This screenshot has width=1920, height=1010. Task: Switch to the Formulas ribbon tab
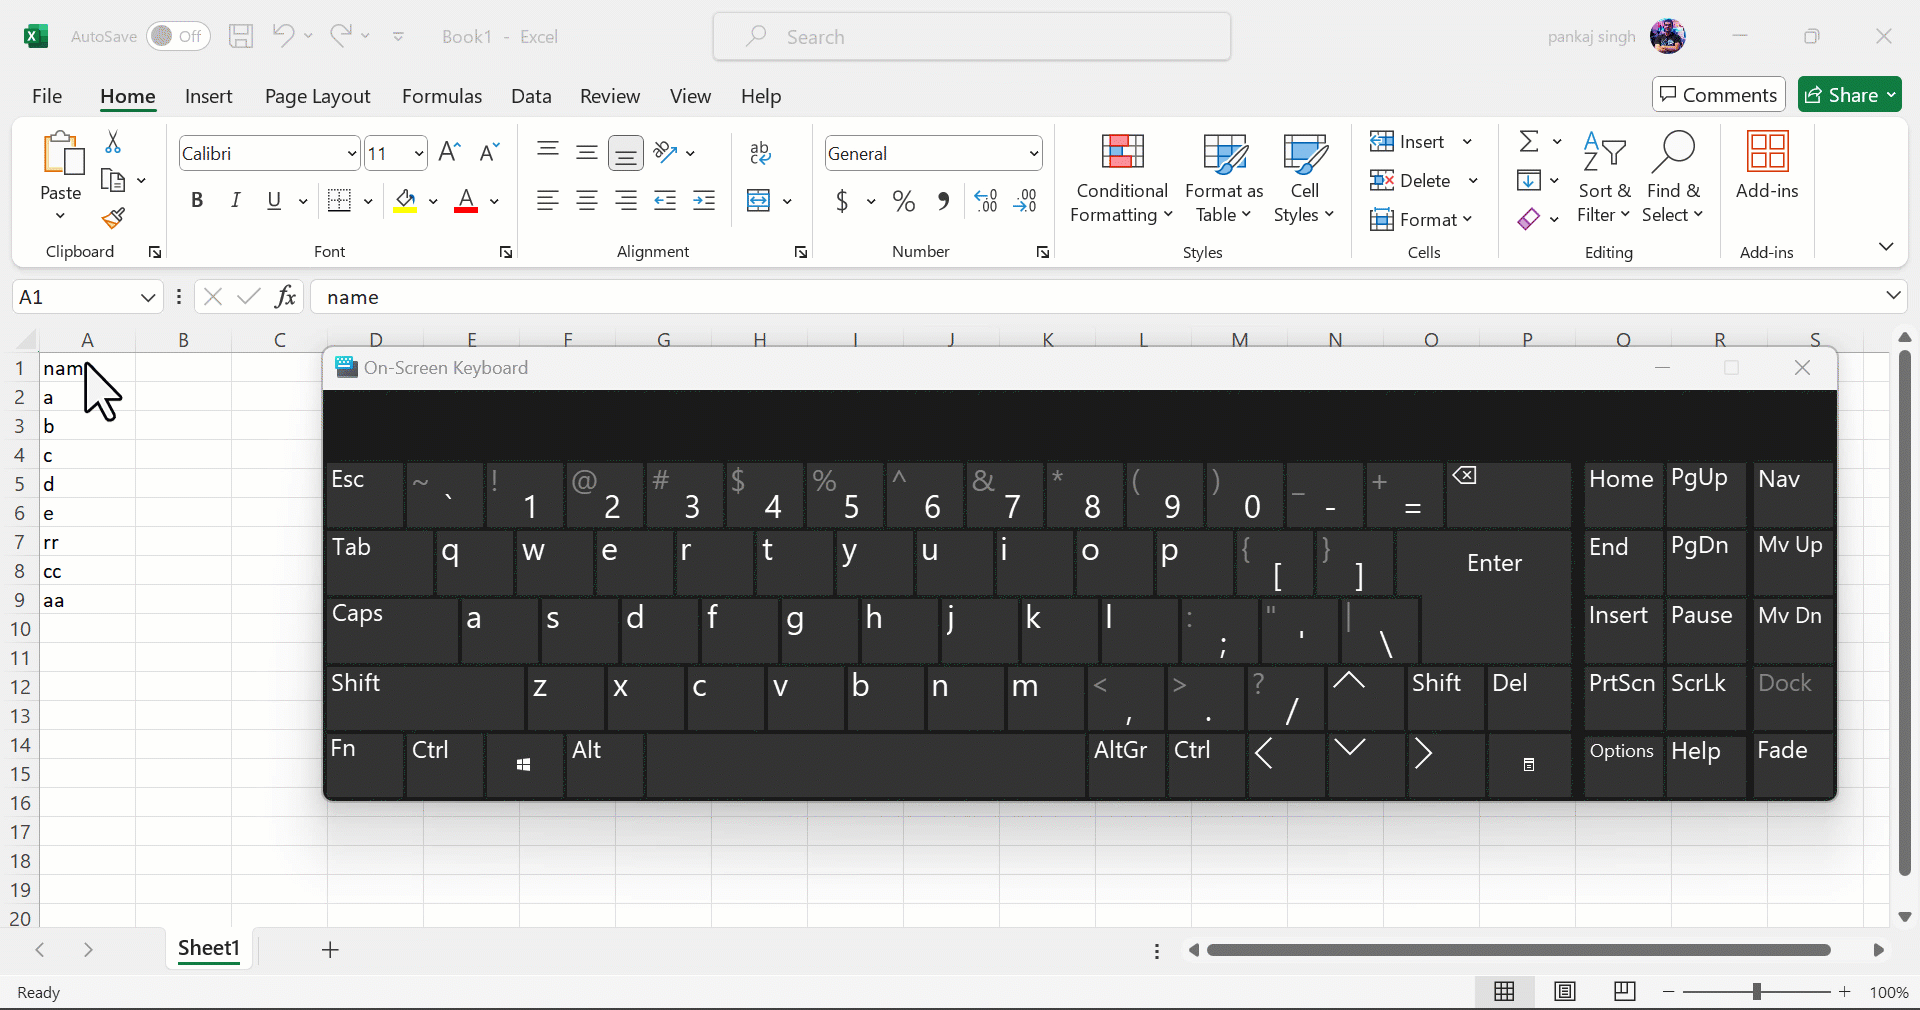pyautogui.click(x=442, y=96)
